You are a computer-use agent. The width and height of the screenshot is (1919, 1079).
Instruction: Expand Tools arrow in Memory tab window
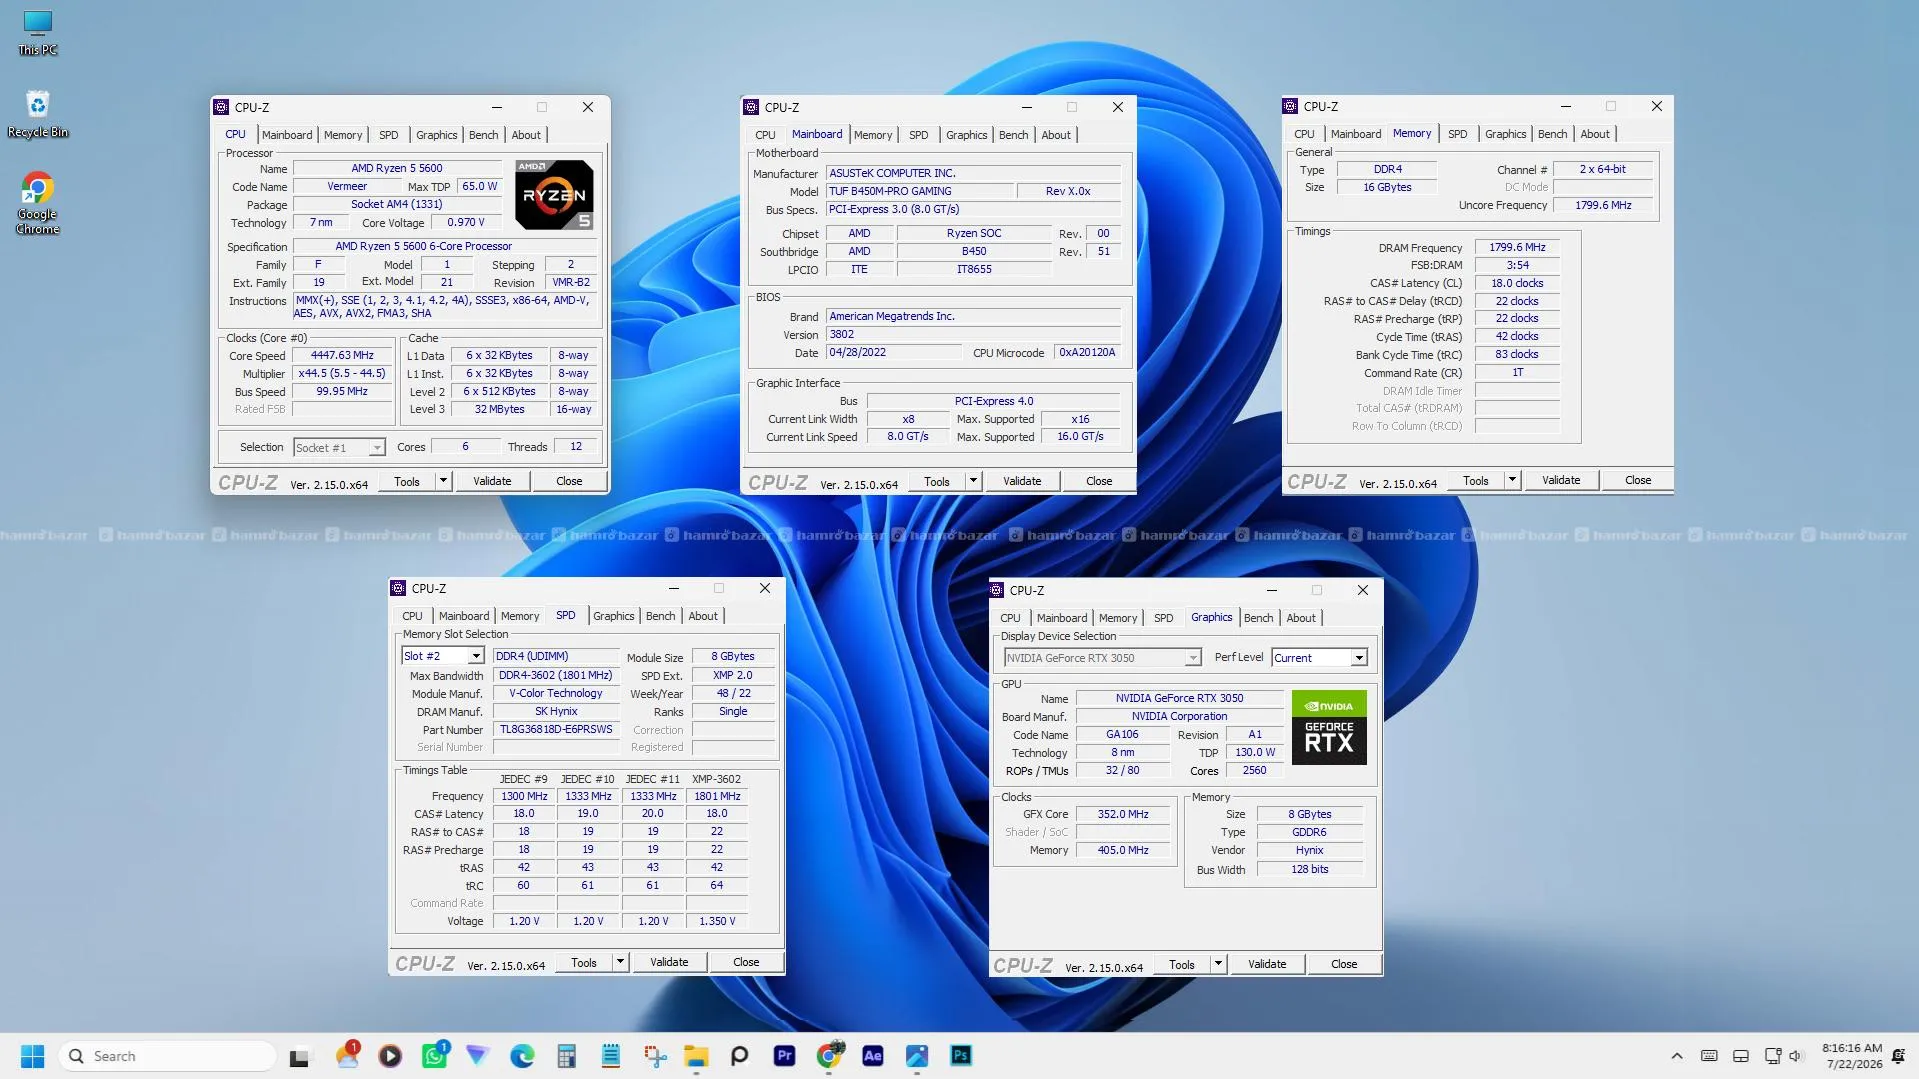[1512, 480]
